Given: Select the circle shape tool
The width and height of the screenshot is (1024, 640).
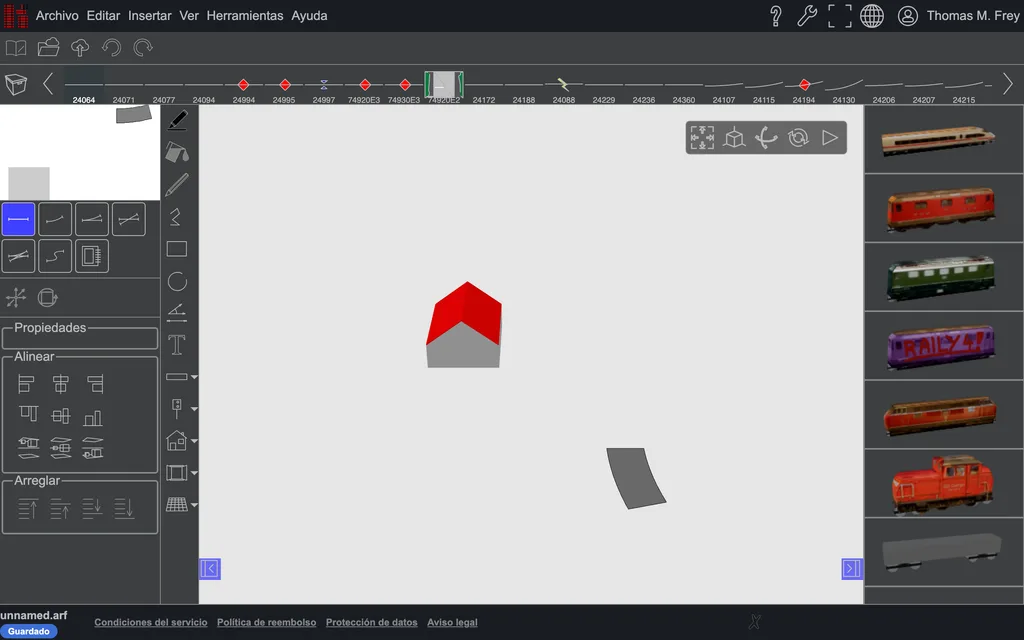Looking at the screenshot, I should click(177, 281).
